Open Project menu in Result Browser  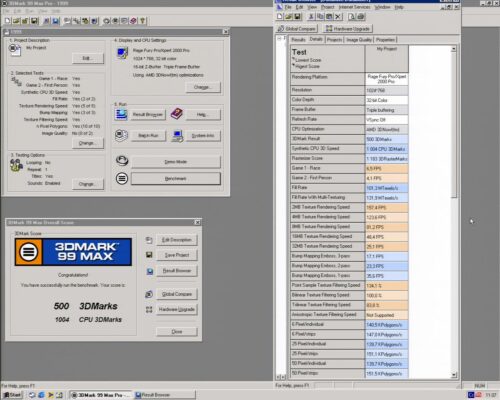[x=327, y=7]
